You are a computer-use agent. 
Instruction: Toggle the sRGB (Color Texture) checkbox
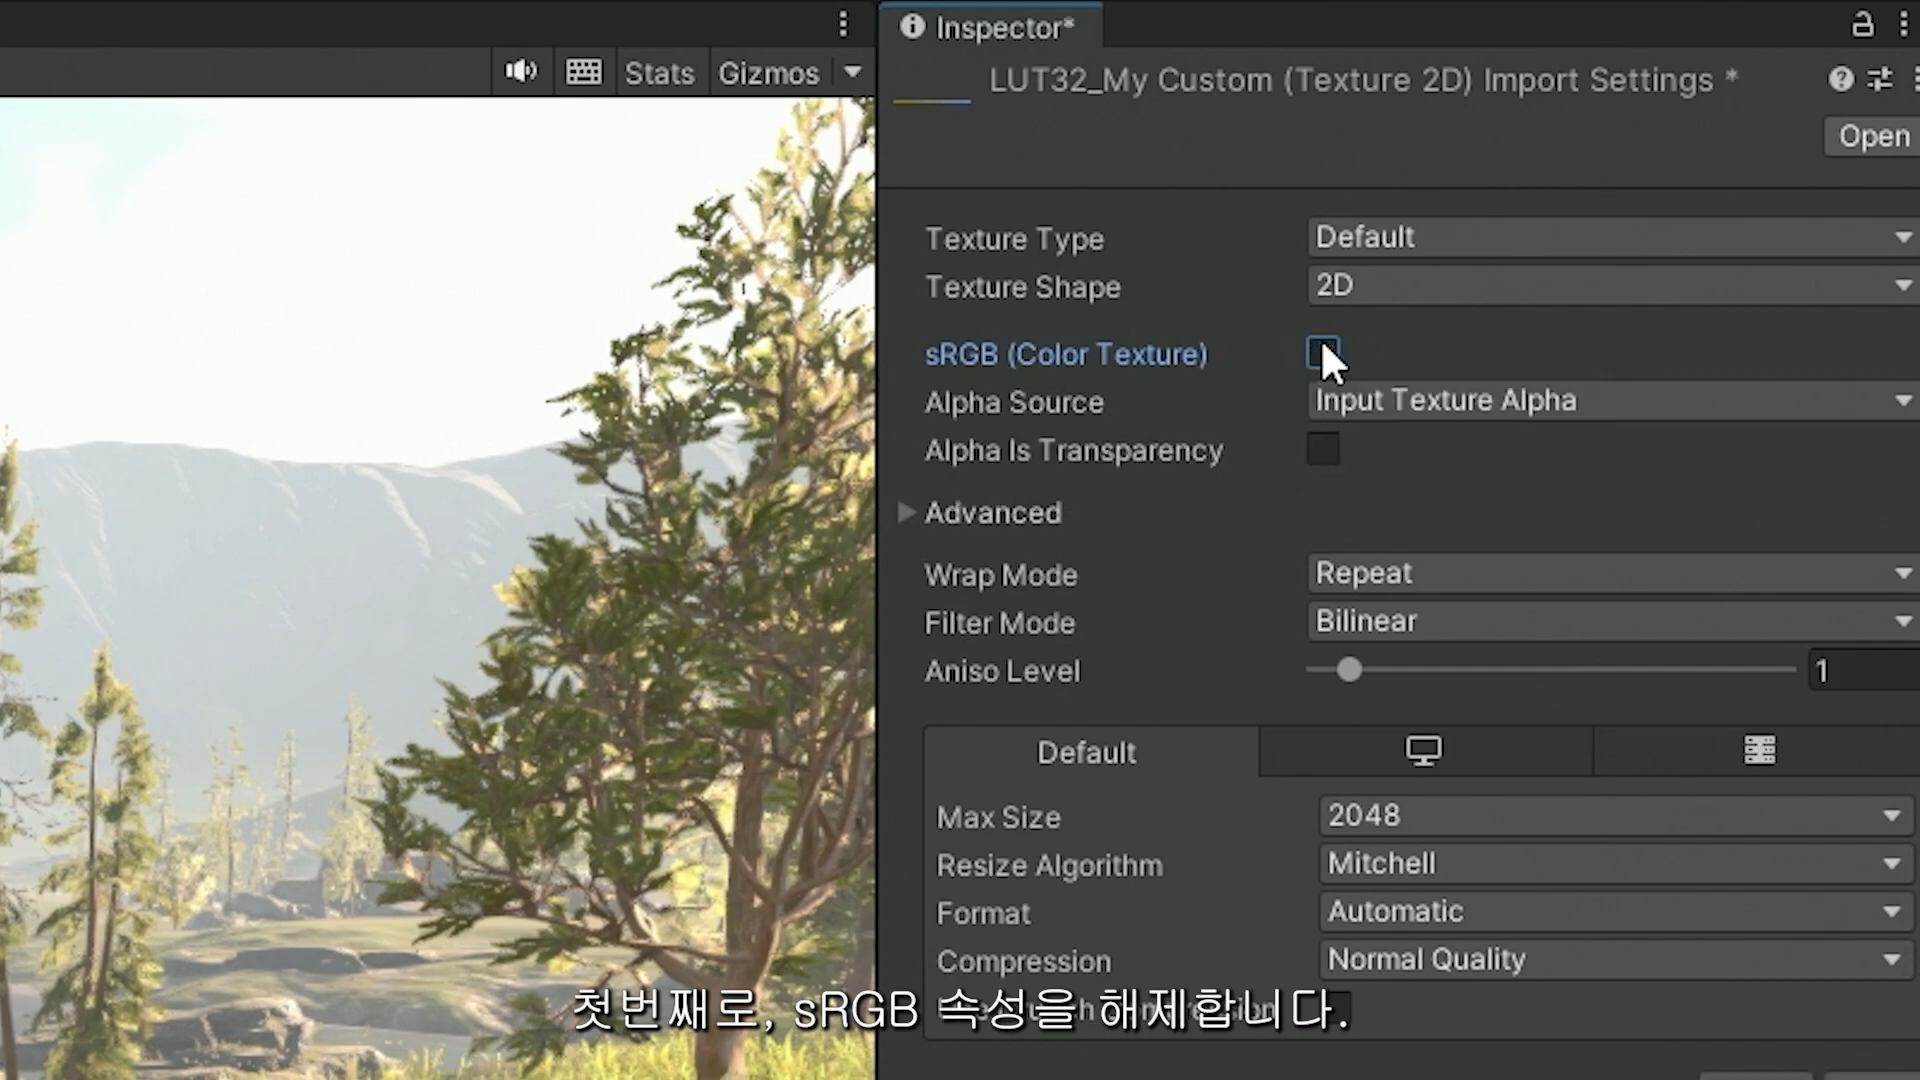pyautogui.click(x=1322, y=353)
